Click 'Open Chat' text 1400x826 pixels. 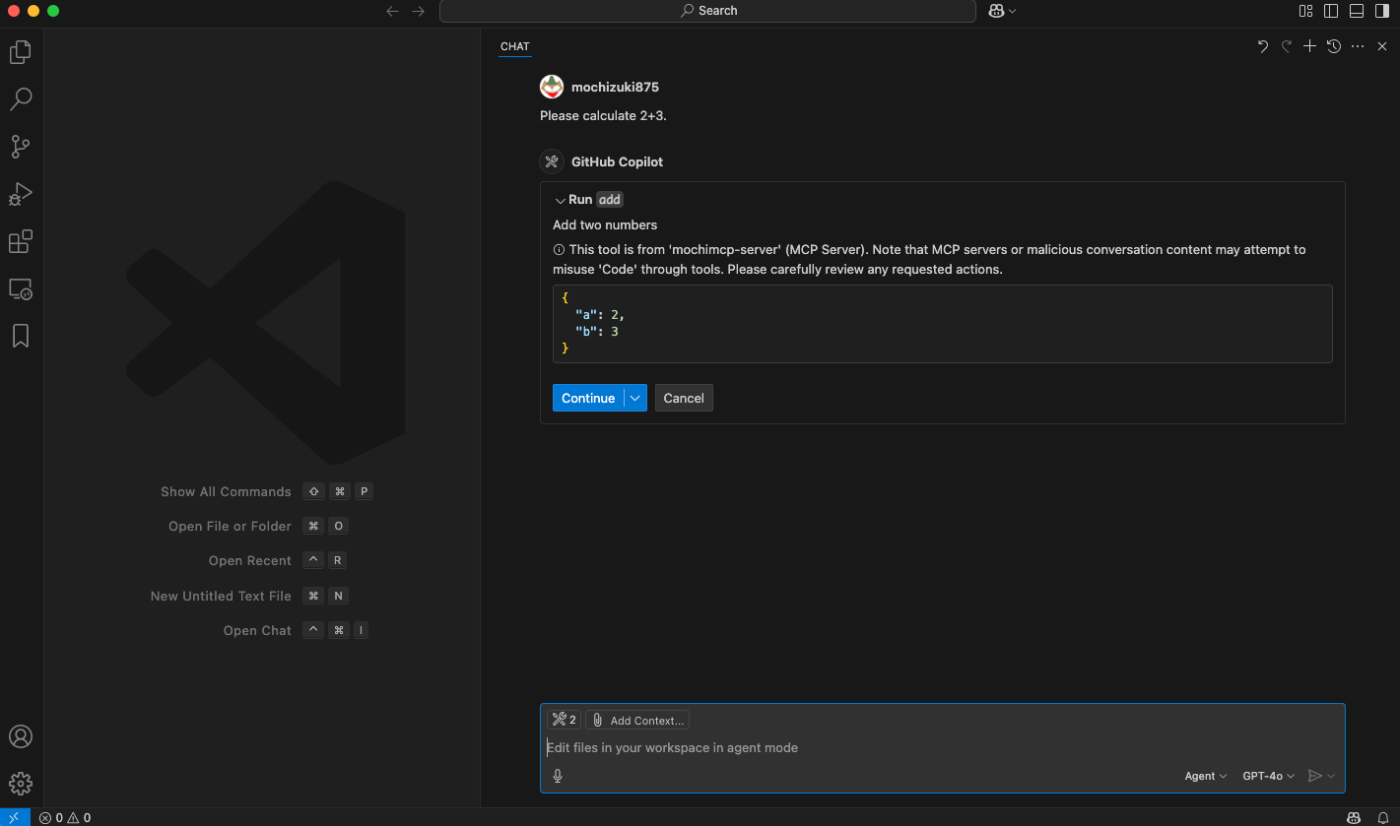(x=257, y=631)
